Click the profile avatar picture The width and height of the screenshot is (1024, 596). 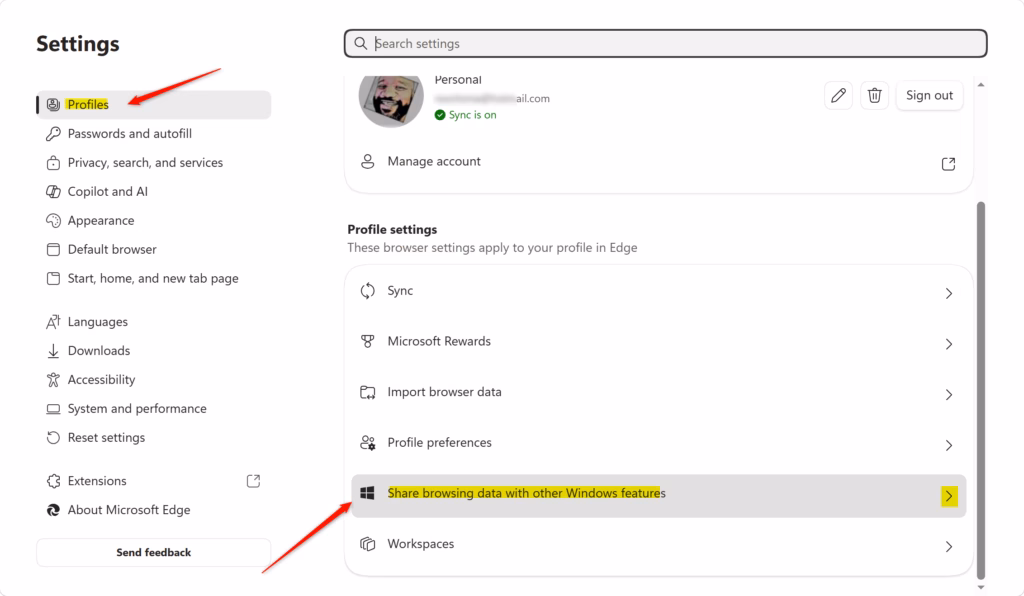point(391,99)
